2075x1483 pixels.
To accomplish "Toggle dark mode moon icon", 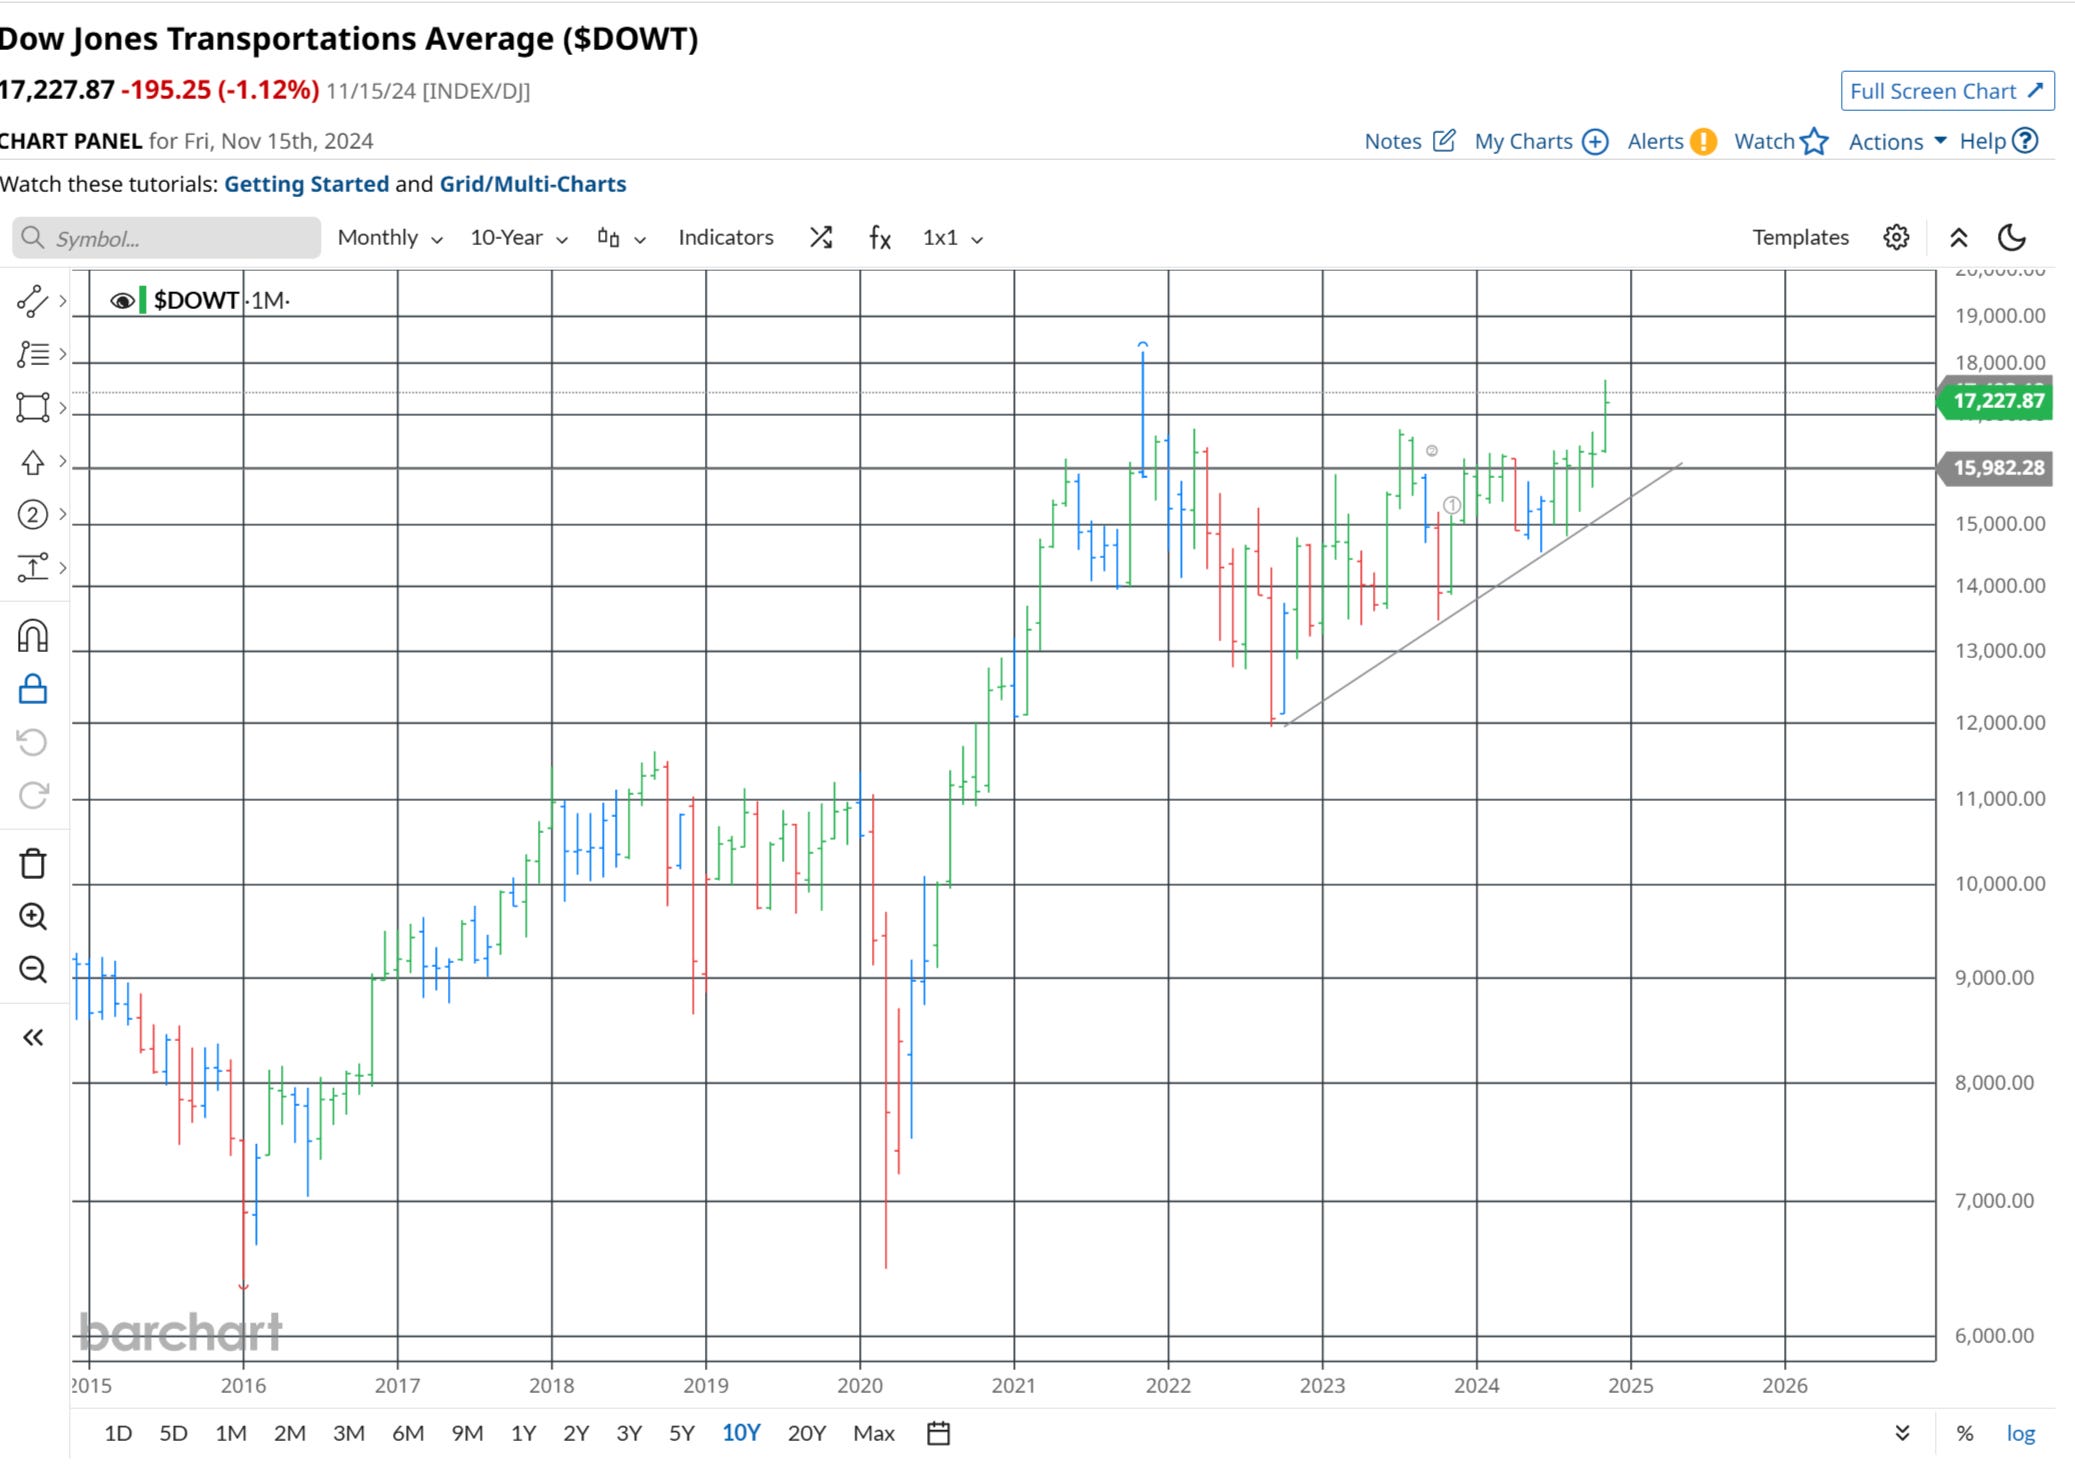I will pos(2011,238).
